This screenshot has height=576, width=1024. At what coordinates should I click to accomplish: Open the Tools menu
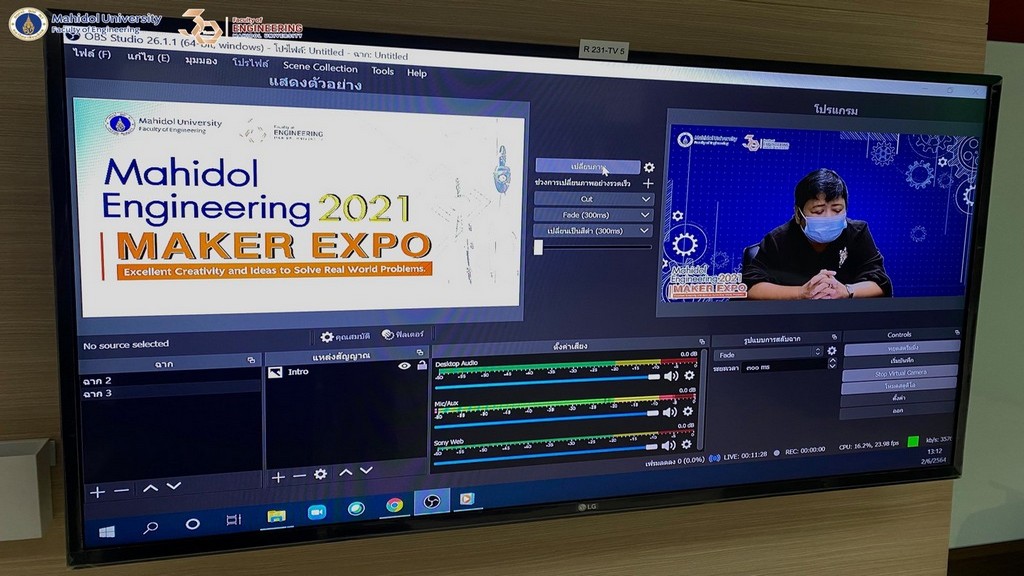point(382,71)
